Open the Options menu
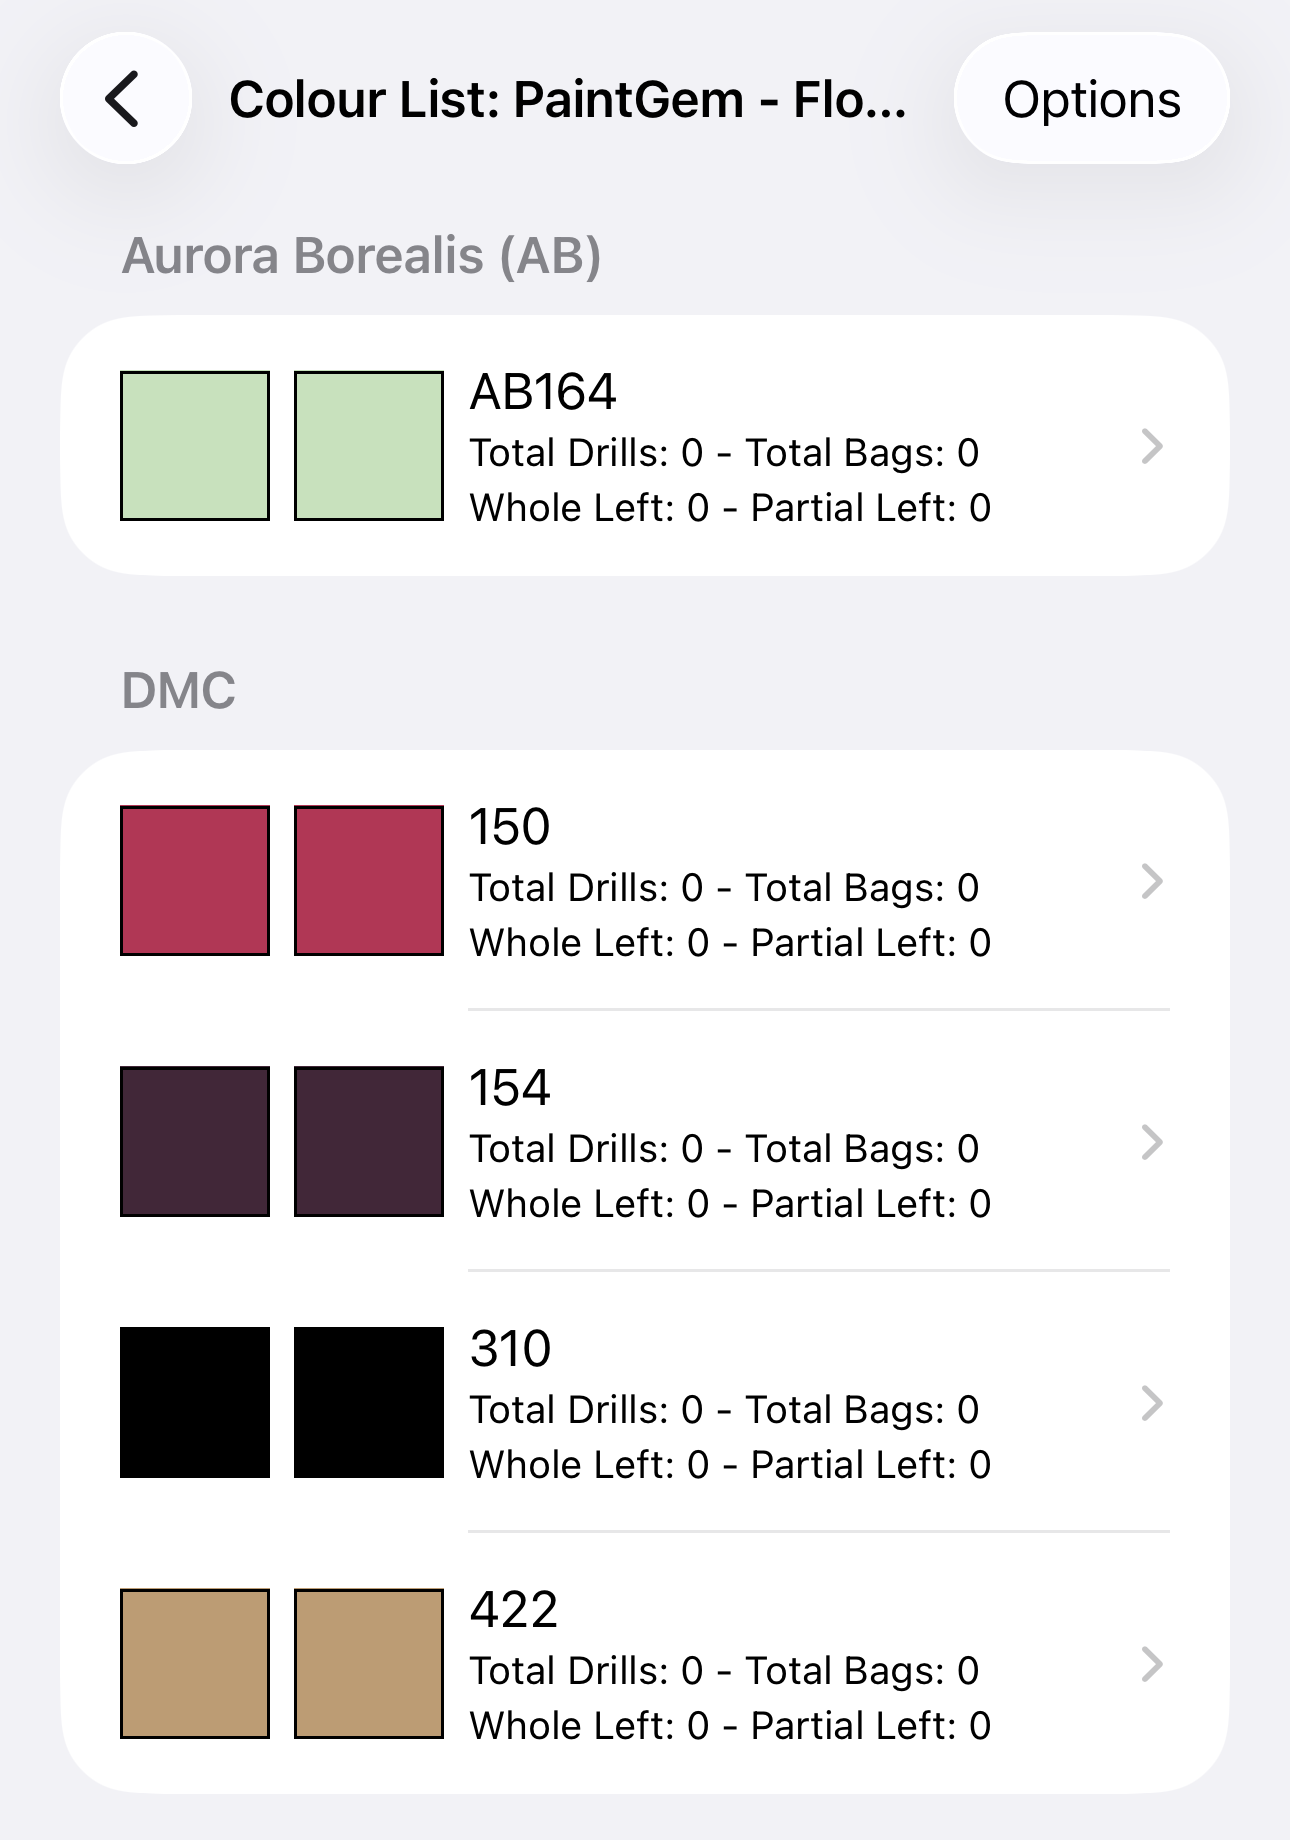 click(1091, 99)
